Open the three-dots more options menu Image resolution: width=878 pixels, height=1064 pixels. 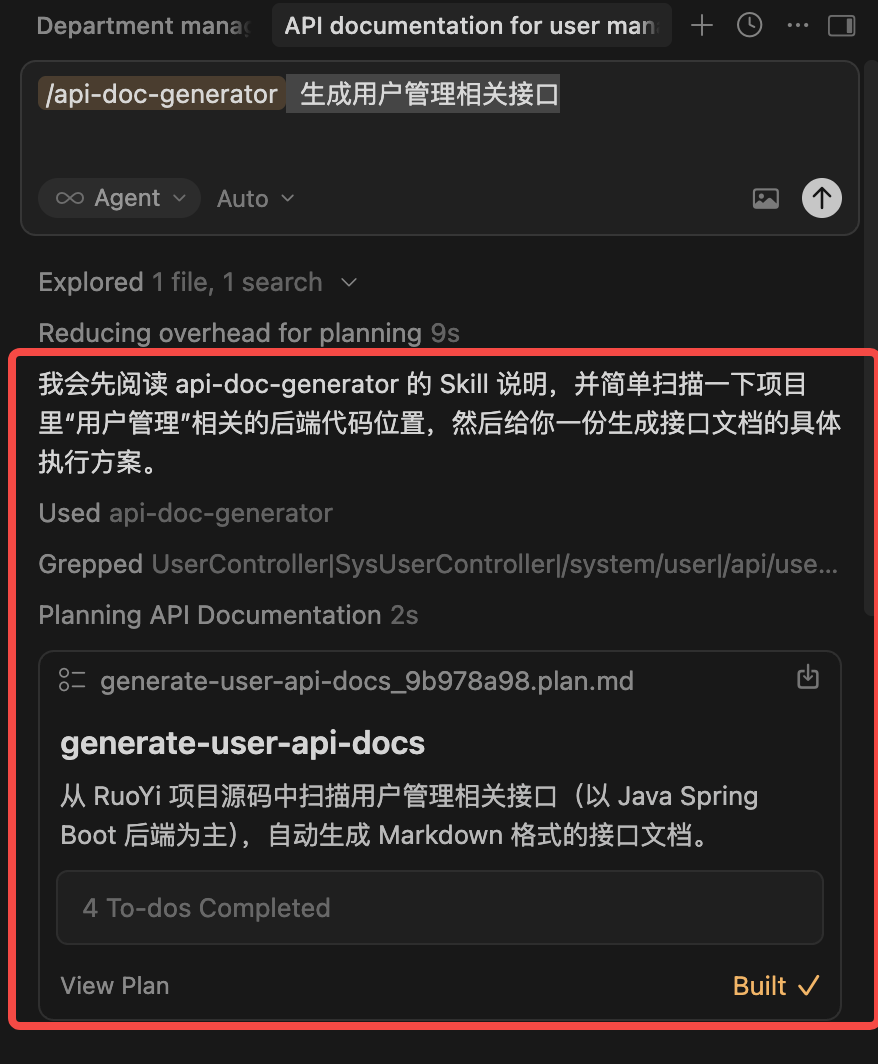click(797, 26)
